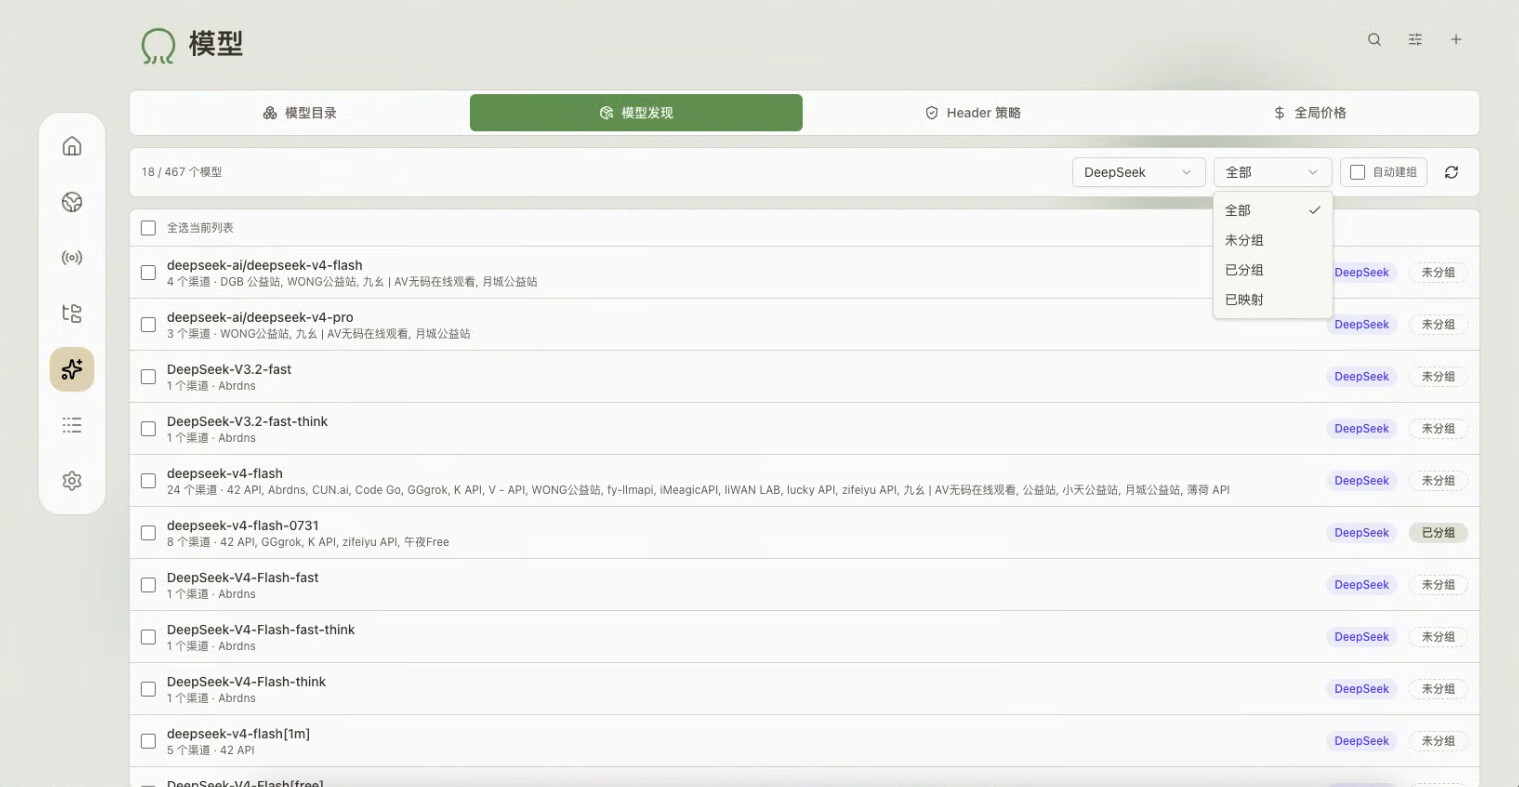Viewport: 1519px width, 787px height.
Task: Open the list sidebar icon
Action: 72,425
